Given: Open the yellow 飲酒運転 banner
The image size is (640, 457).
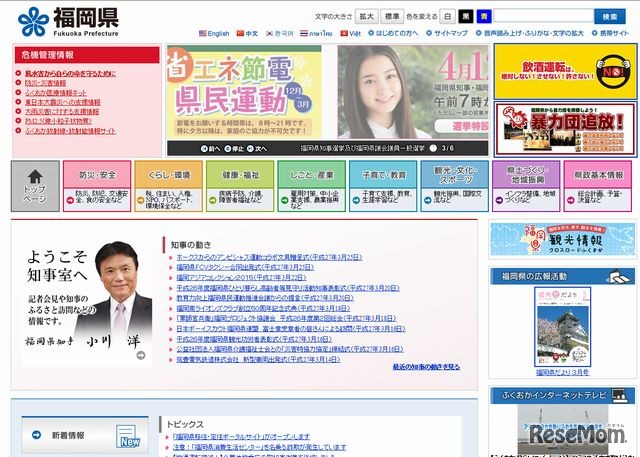Looking at the screenshot, I should click(x=565, y=71).
